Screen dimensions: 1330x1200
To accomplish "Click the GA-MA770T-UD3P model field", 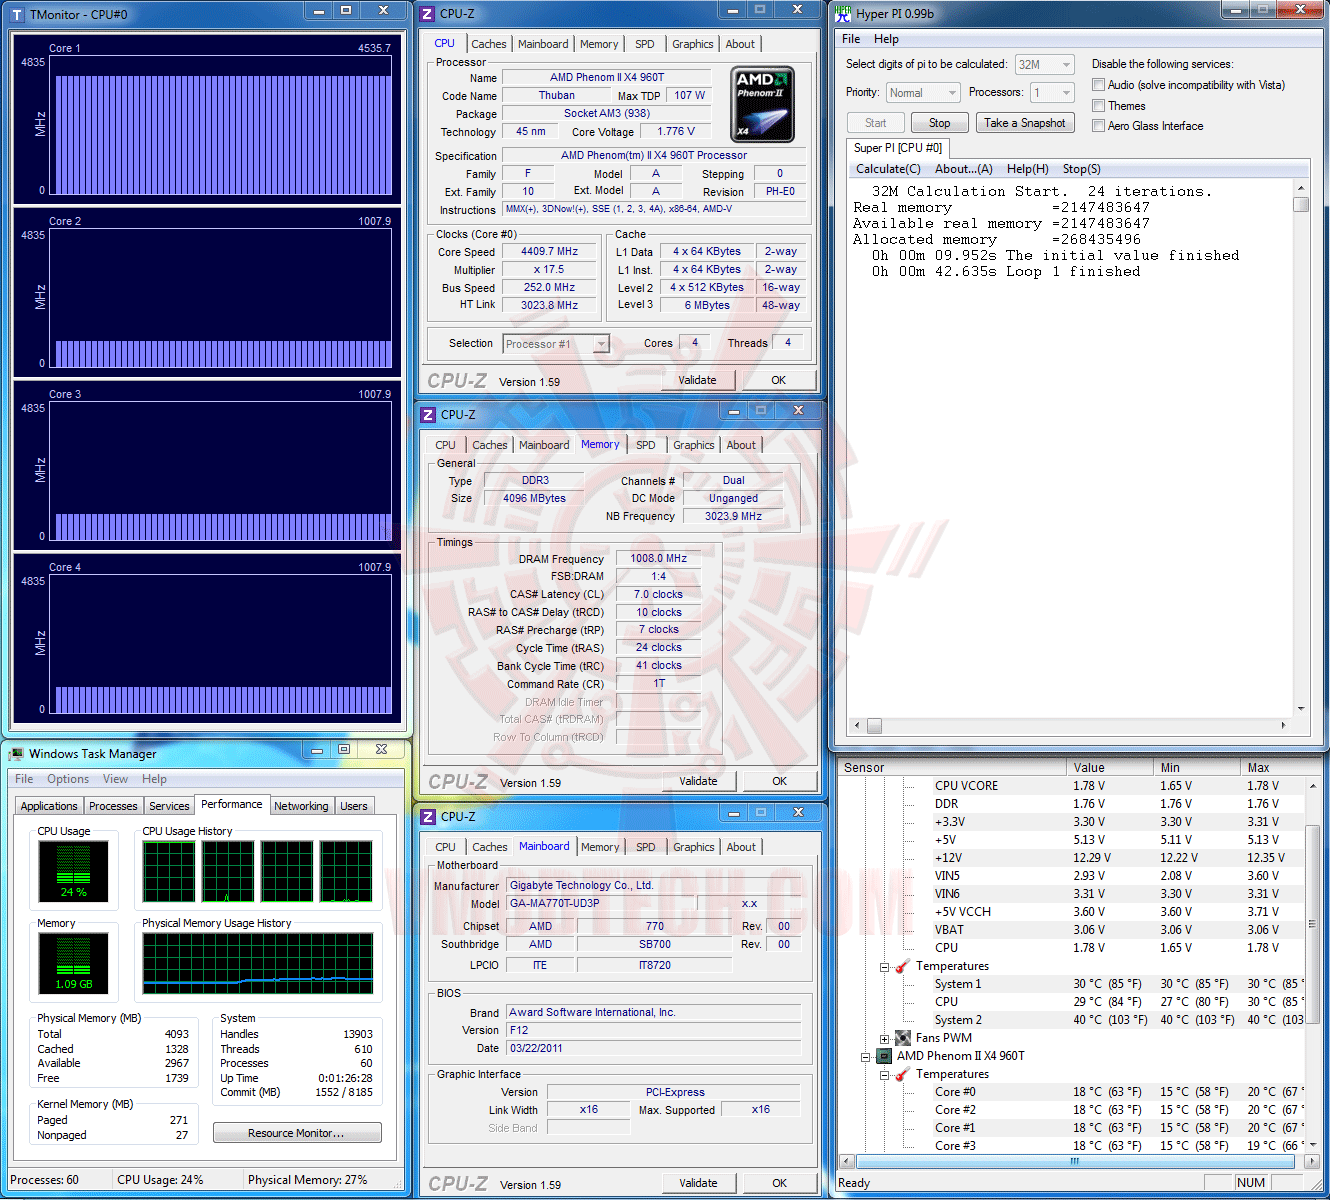I will (x=601, y=903).
